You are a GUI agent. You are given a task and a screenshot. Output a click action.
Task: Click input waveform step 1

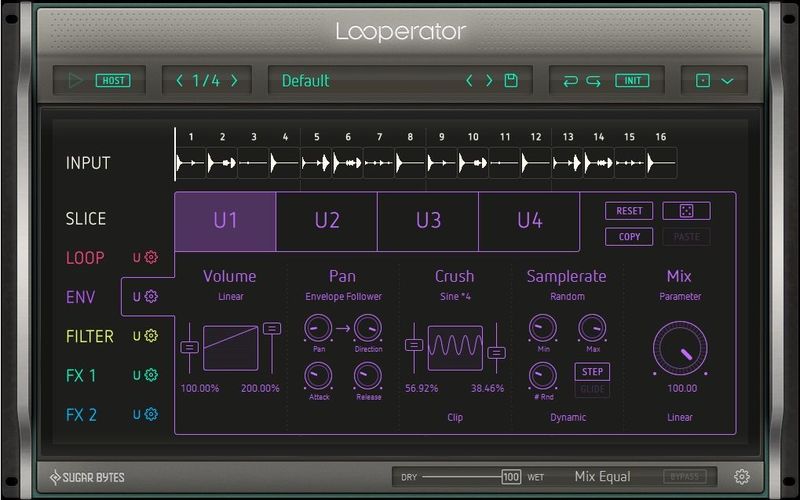(191, 163)
